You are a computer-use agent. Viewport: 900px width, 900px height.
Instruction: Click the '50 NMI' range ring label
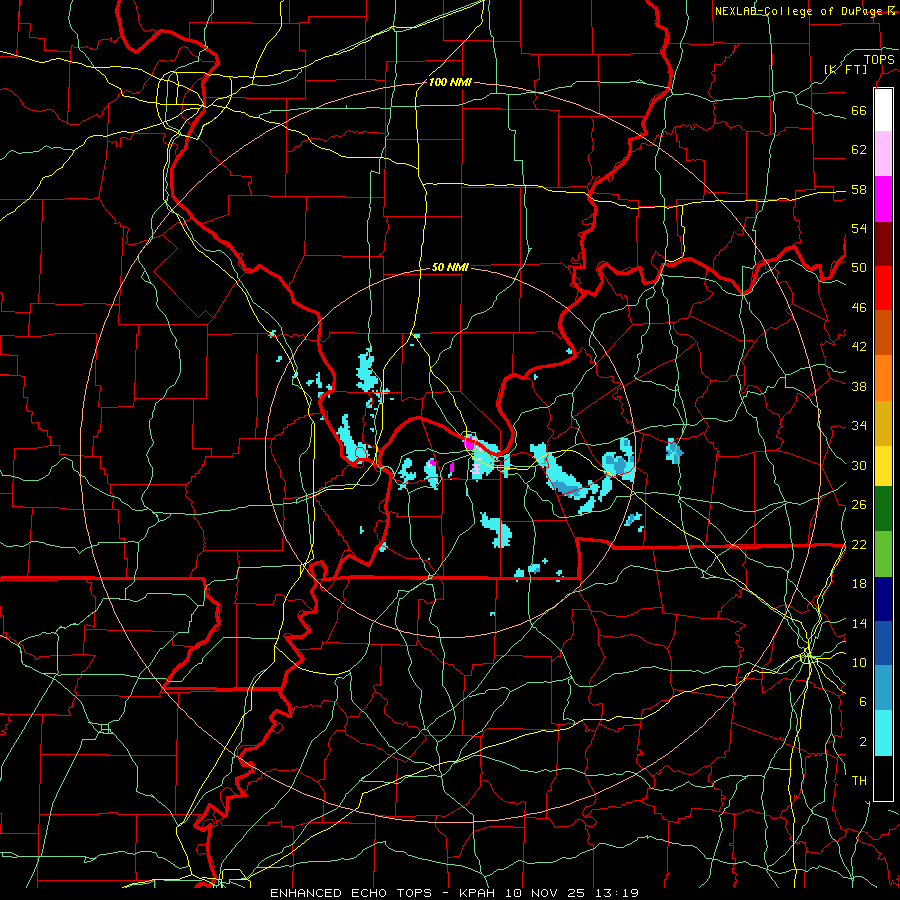point(450,267)
